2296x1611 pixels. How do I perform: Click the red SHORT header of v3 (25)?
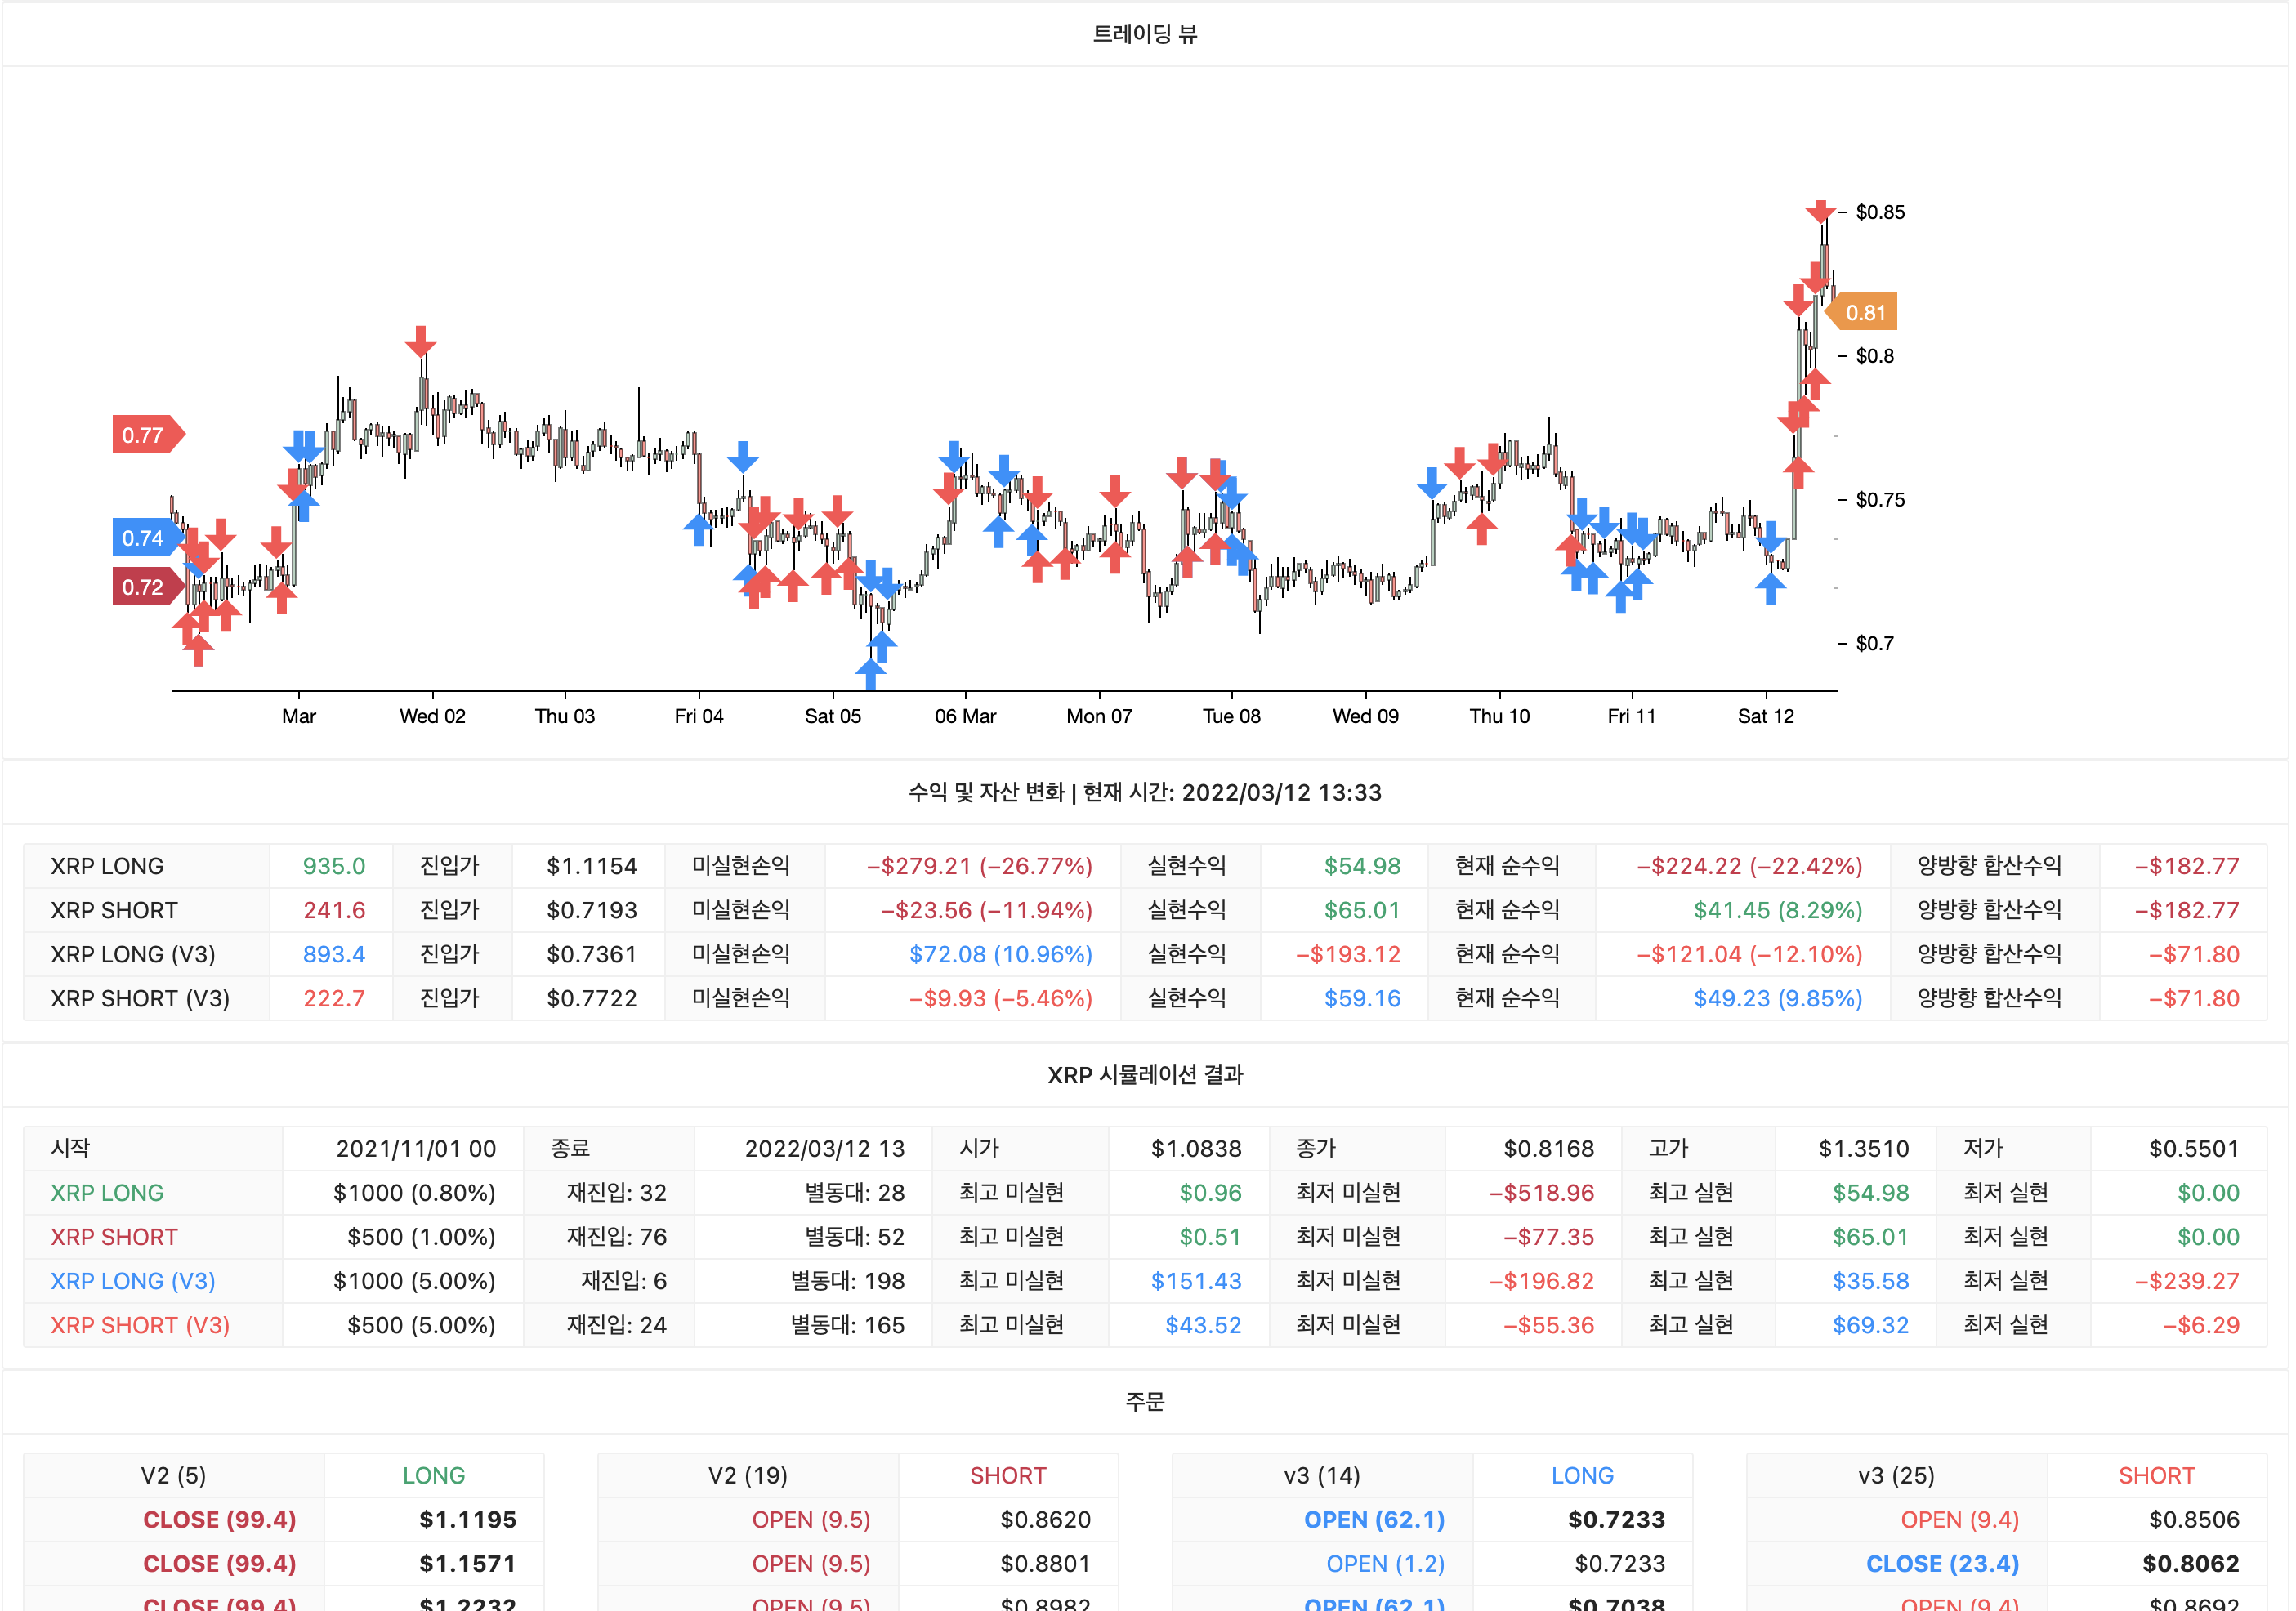(x=2156, y=1475)
